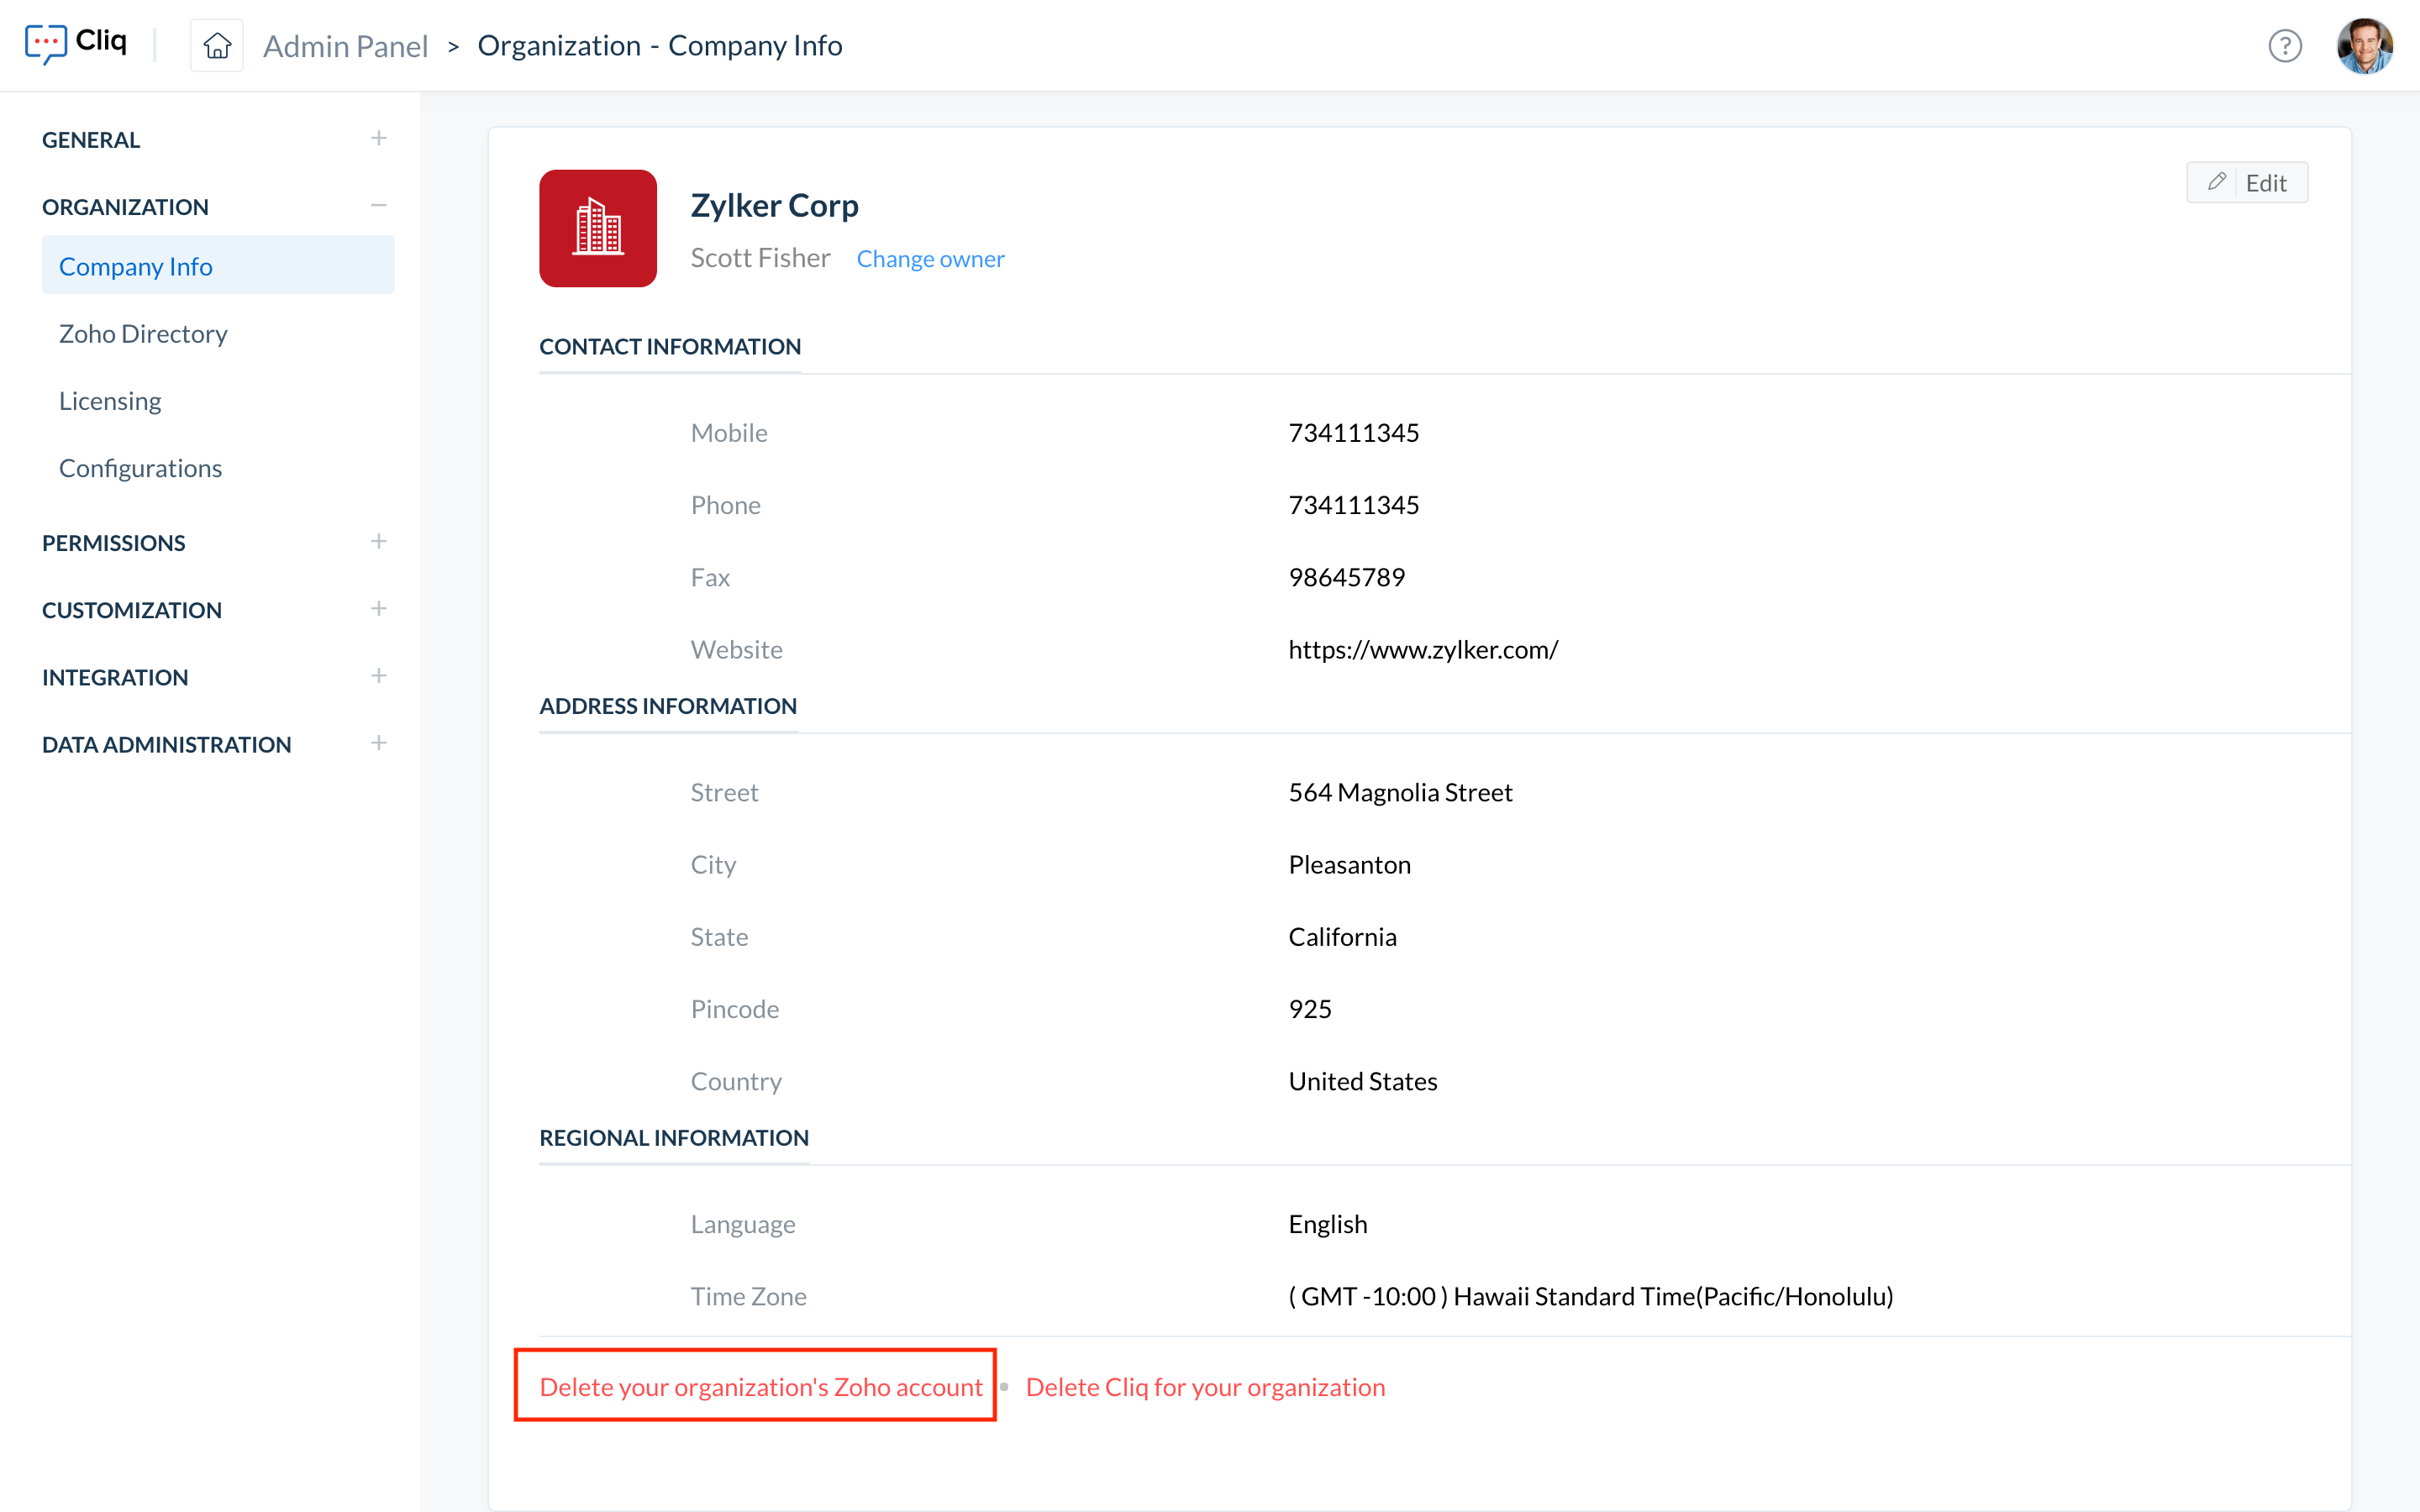
Task: Click Admin Panel breadcrumb
Action: (x=345, y=46)
